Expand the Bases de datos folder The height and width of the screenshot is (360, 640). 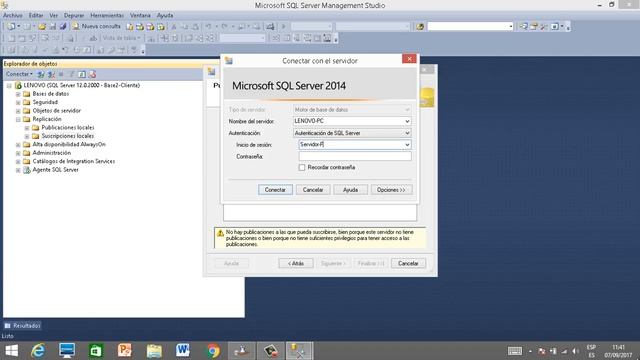pyautogui.click(x=18, y=94)
